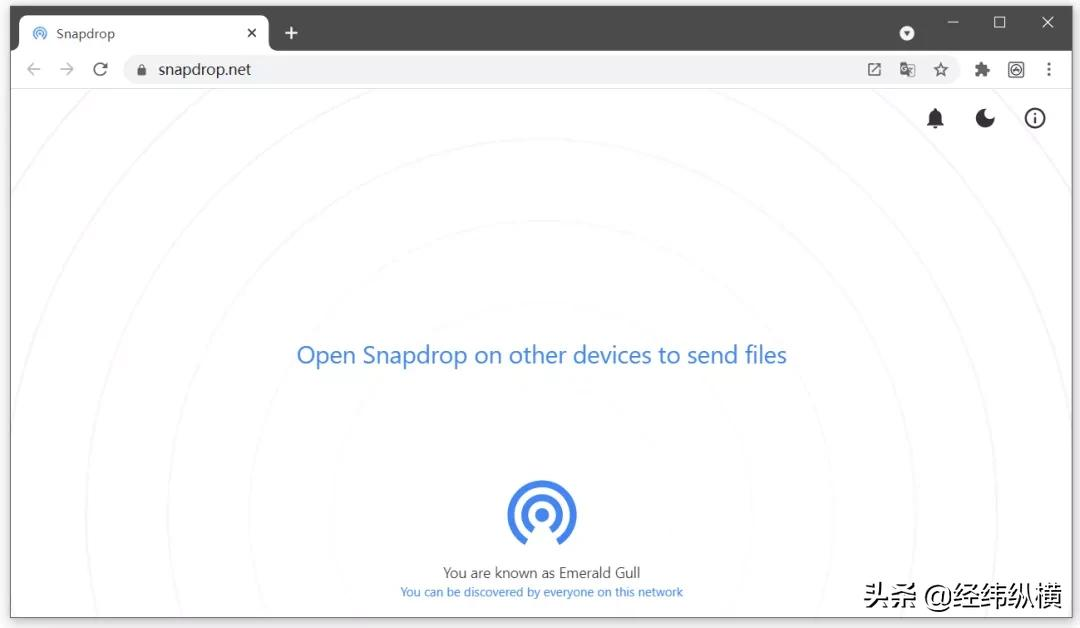The image size is (1080, 628).
Task: Open the Extensions puzzle icon
Action: [982, 70]
